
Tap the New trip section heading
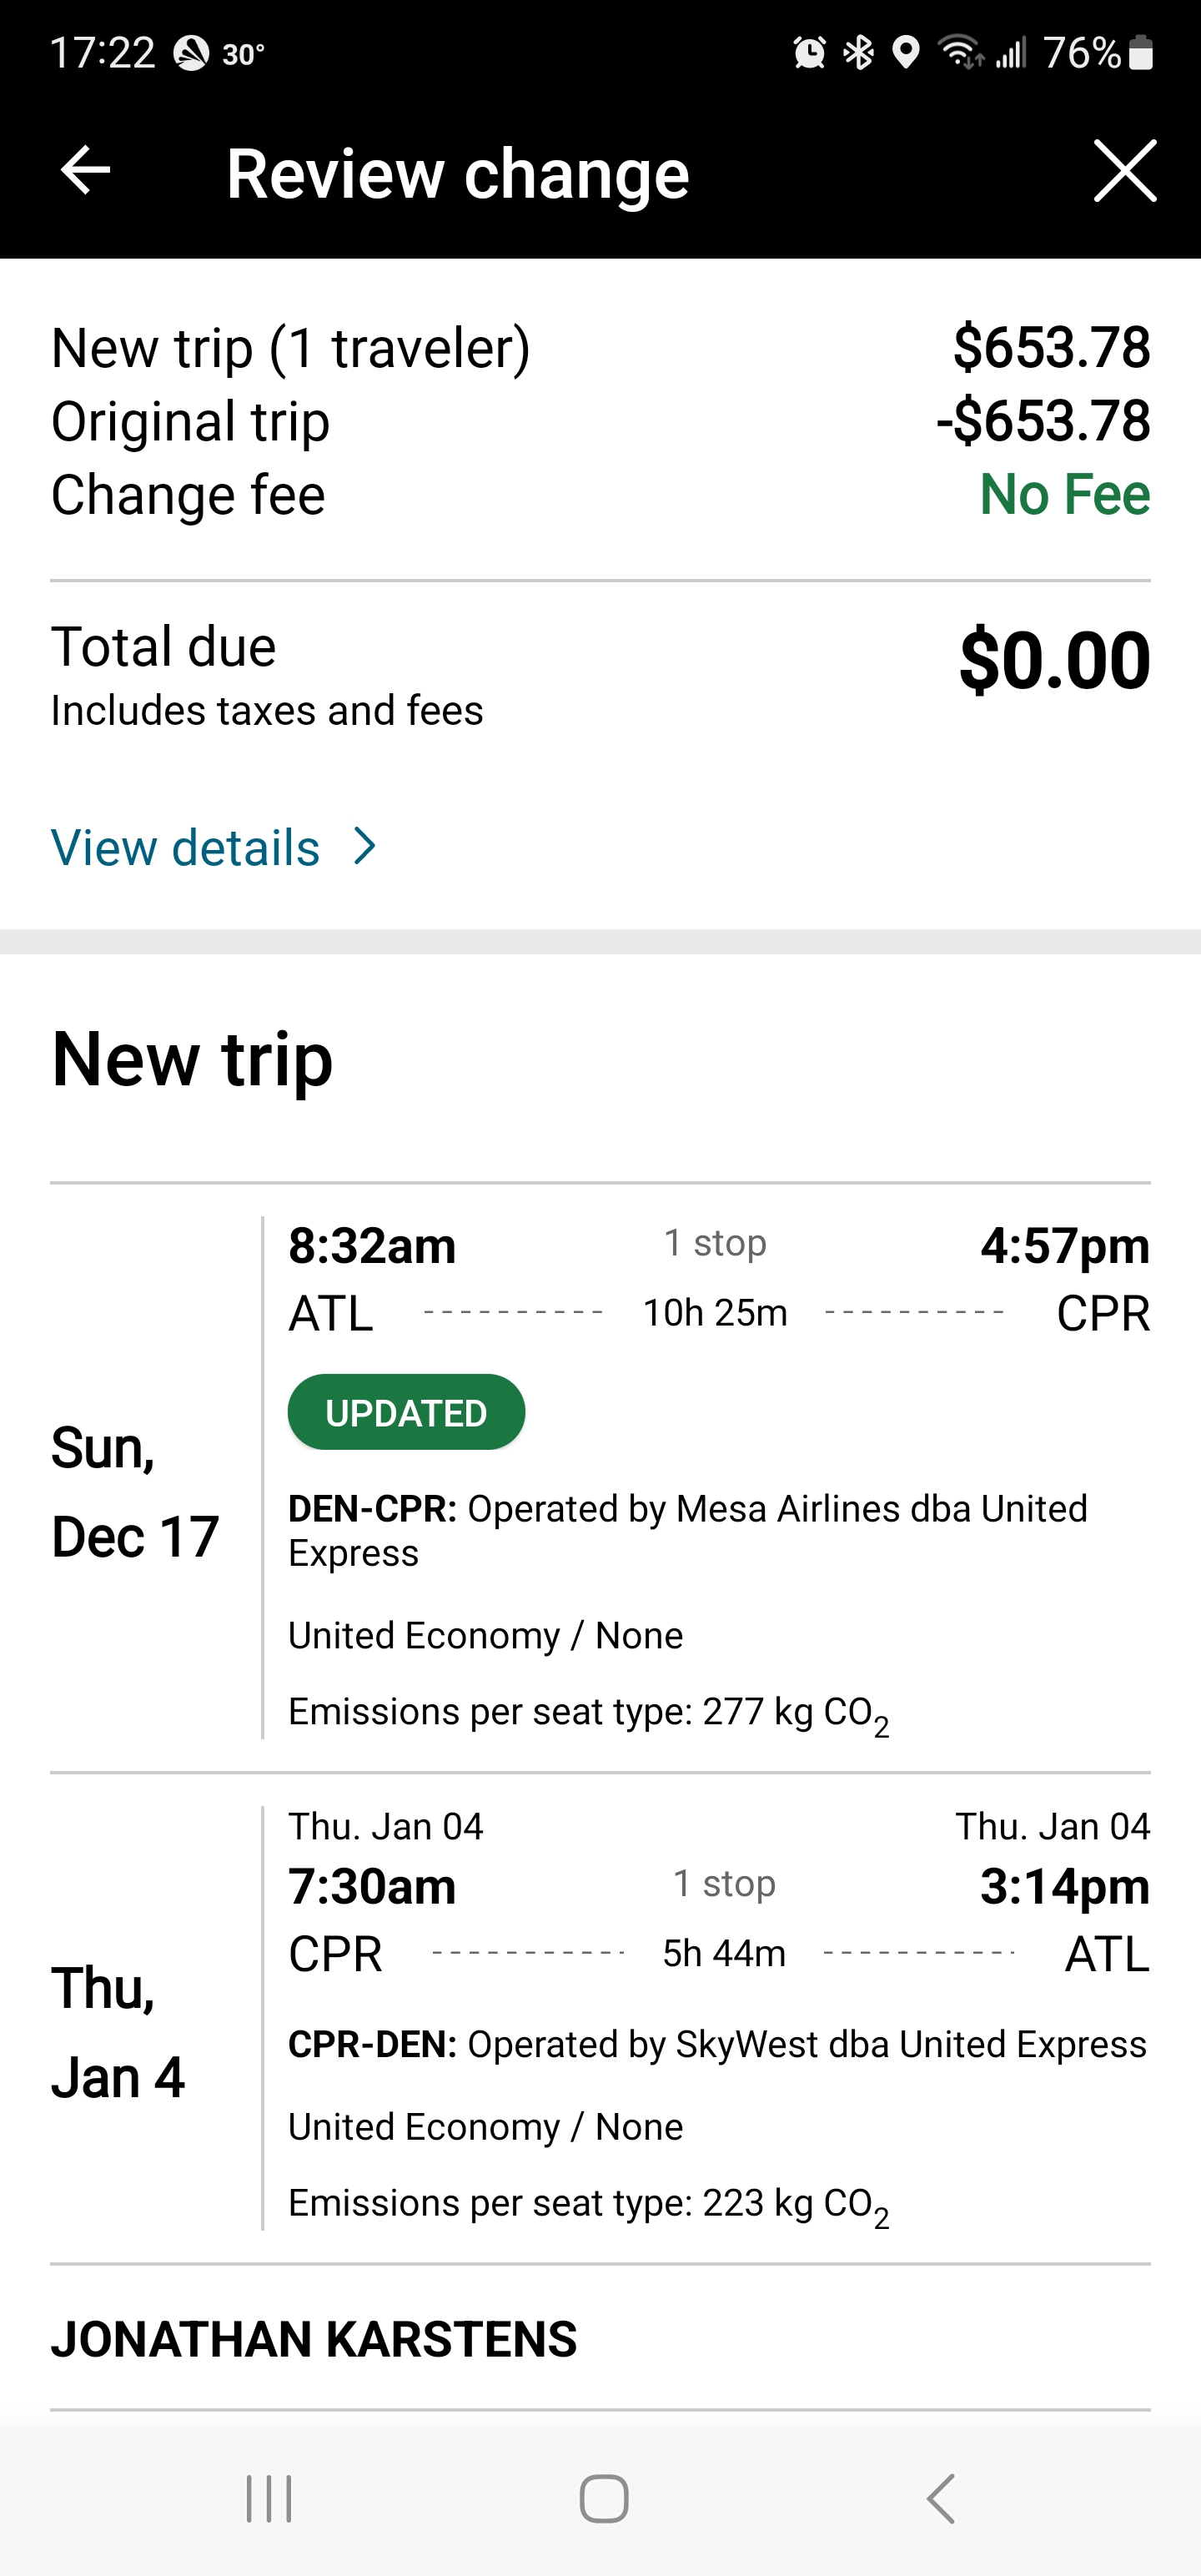[192, 1059]
